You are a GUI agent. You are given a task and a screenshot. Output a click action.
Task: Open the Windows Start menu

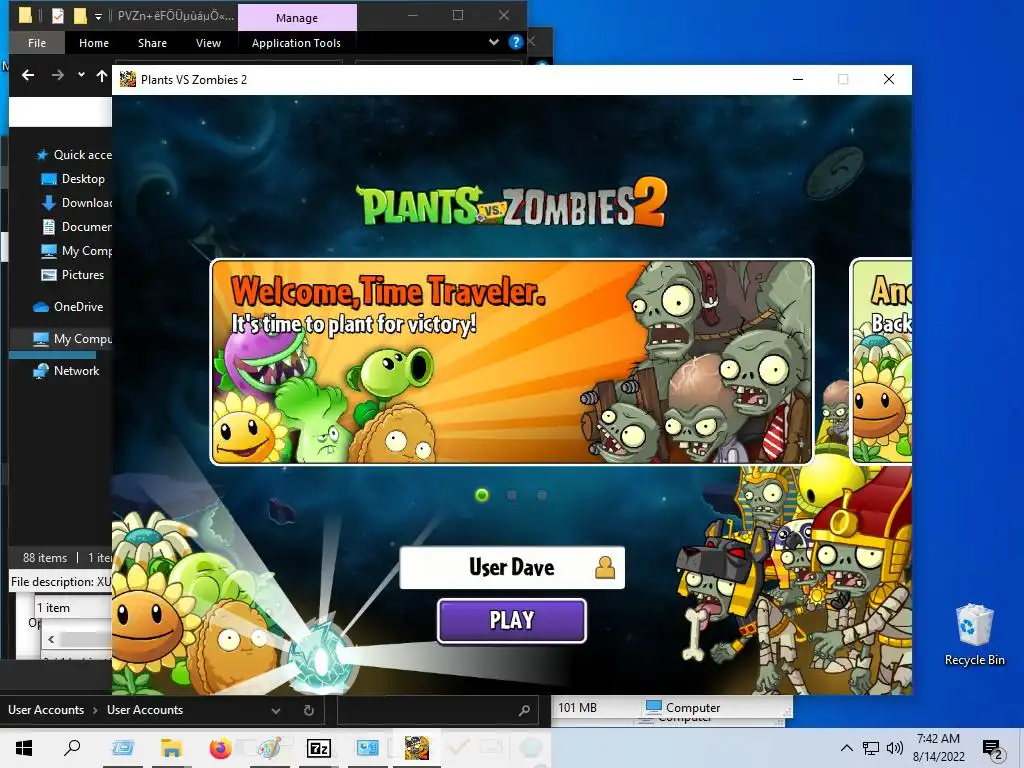point(24,748)
